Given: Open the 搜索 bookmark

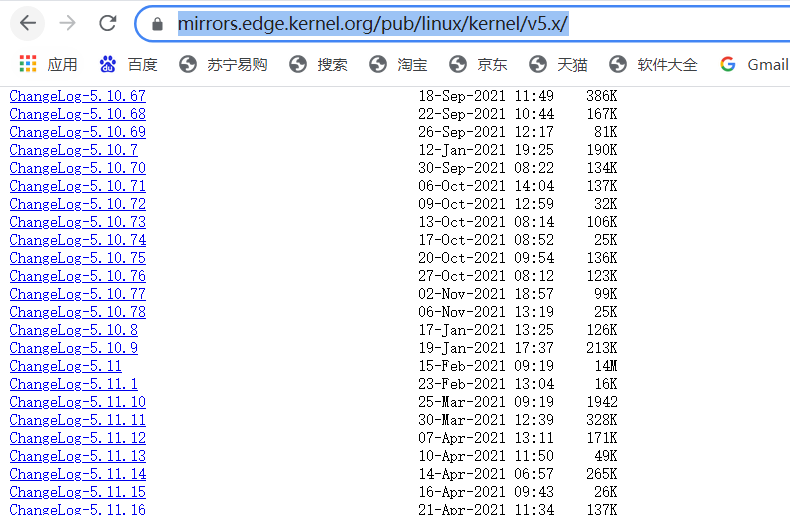Looking at the screenshot, I should (318, 65).
